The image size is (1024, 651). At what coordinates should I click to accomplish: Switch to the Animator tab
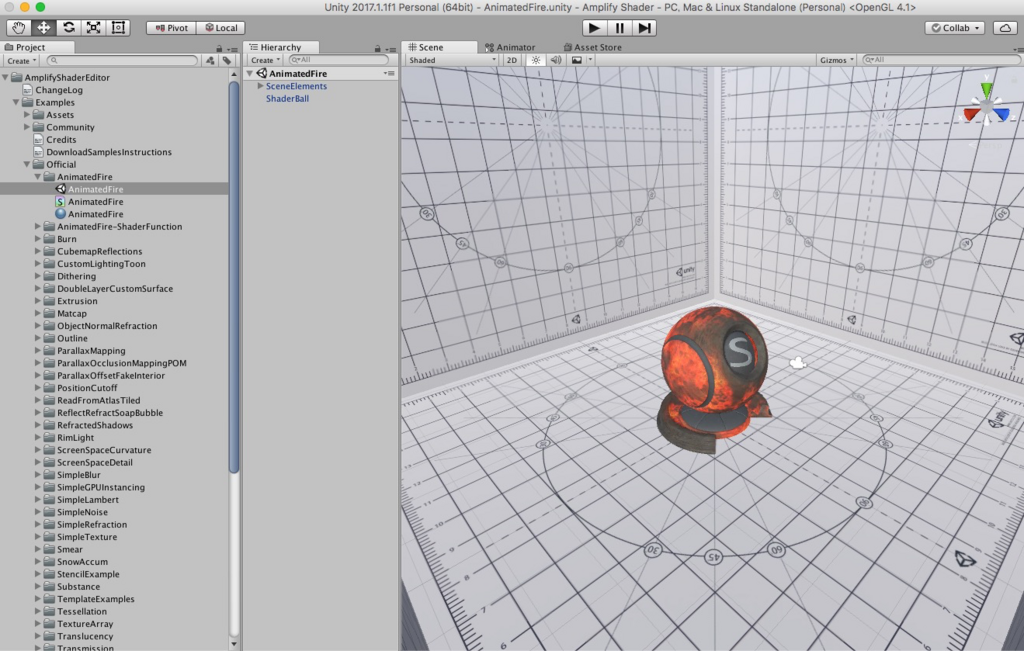[x=509, y=47]
